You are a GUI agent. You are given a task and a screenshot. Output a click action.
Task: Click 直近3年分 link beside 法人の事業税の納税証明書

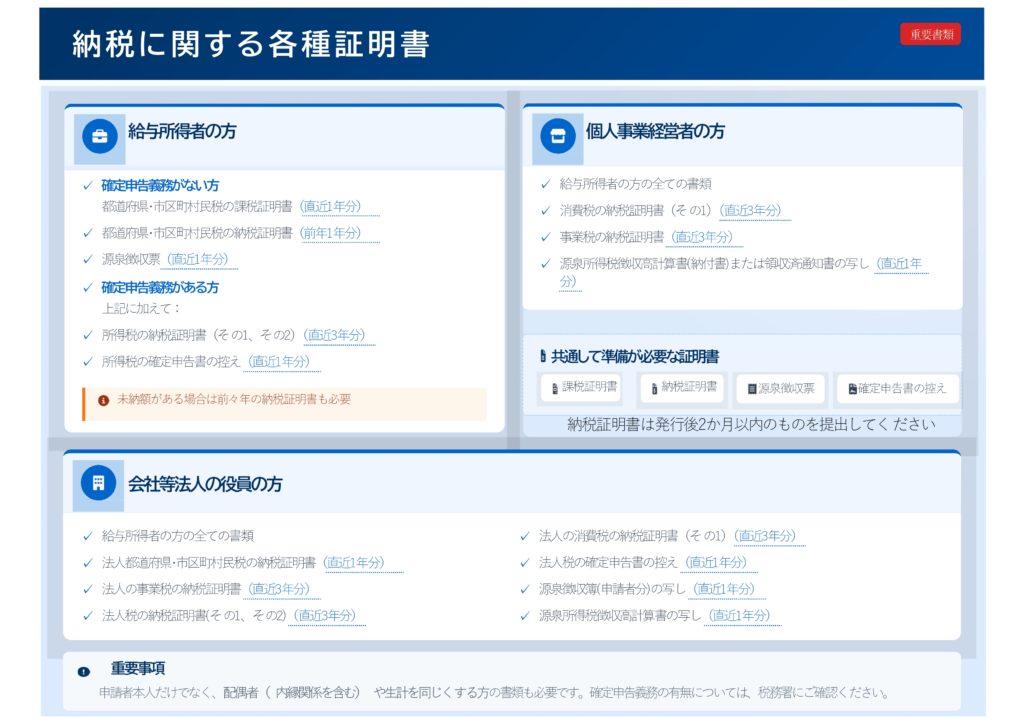[x=278, y=589]
